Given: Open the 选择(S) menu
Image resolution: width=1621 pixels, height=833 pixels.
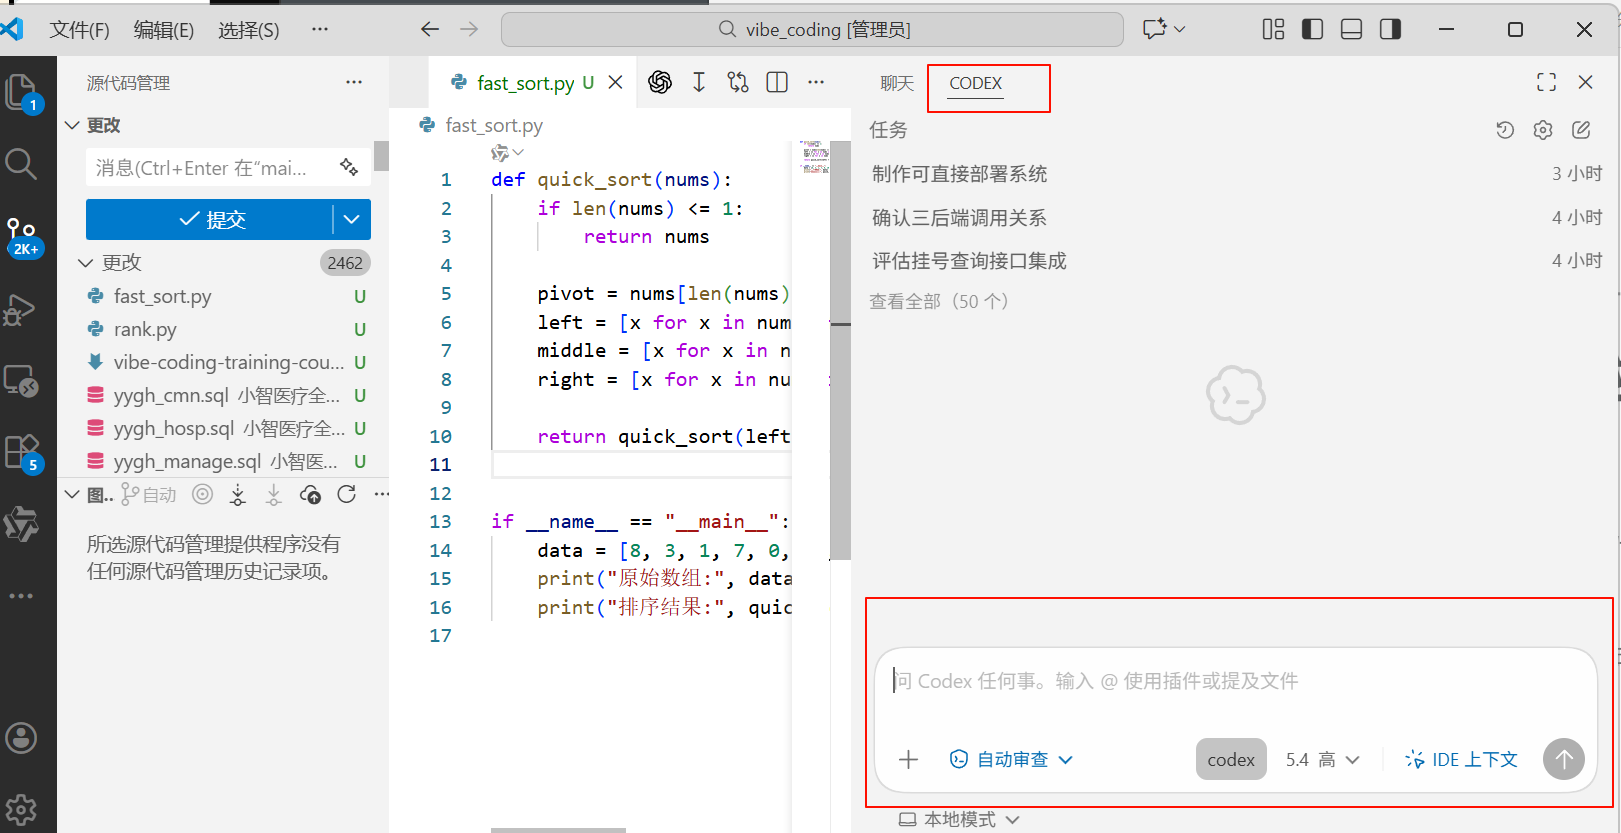Looking at the screenshot, I should [x=249, y=30].
